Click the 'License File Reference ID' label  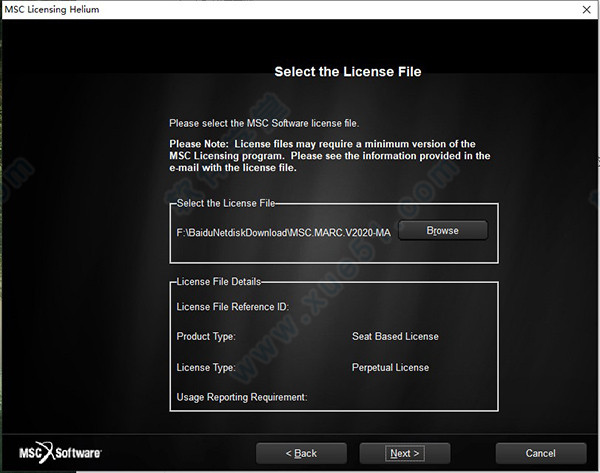tap(232, 307)
